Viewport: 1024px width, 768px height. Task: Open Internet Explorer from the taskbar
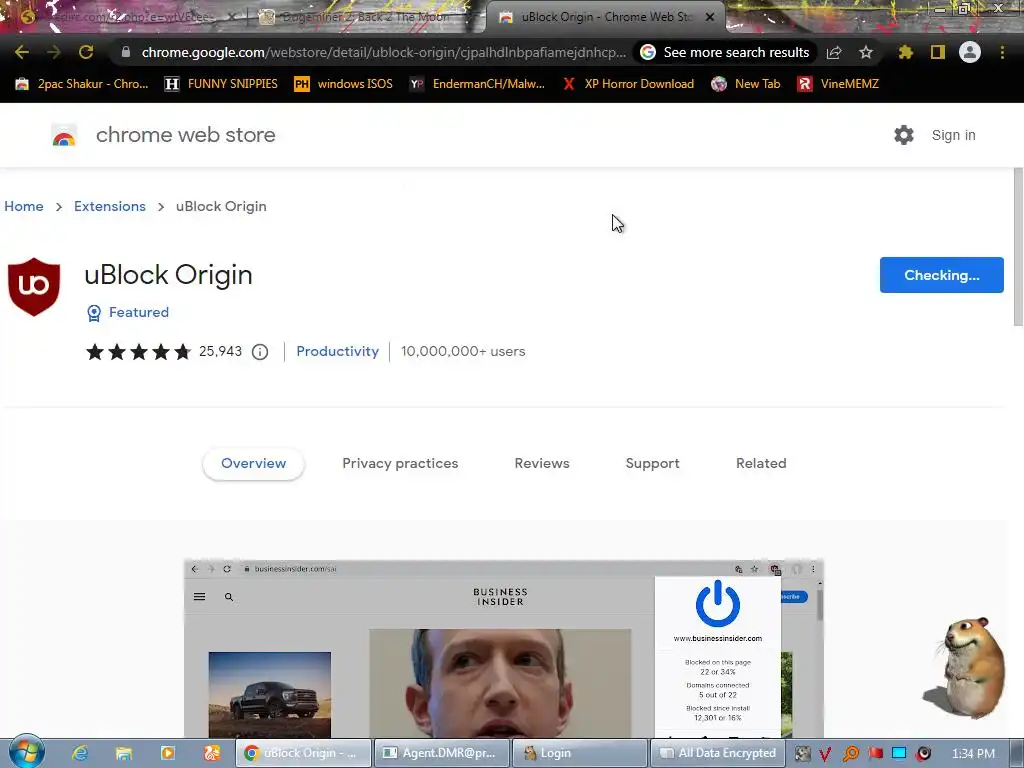(x=80, y=753)
